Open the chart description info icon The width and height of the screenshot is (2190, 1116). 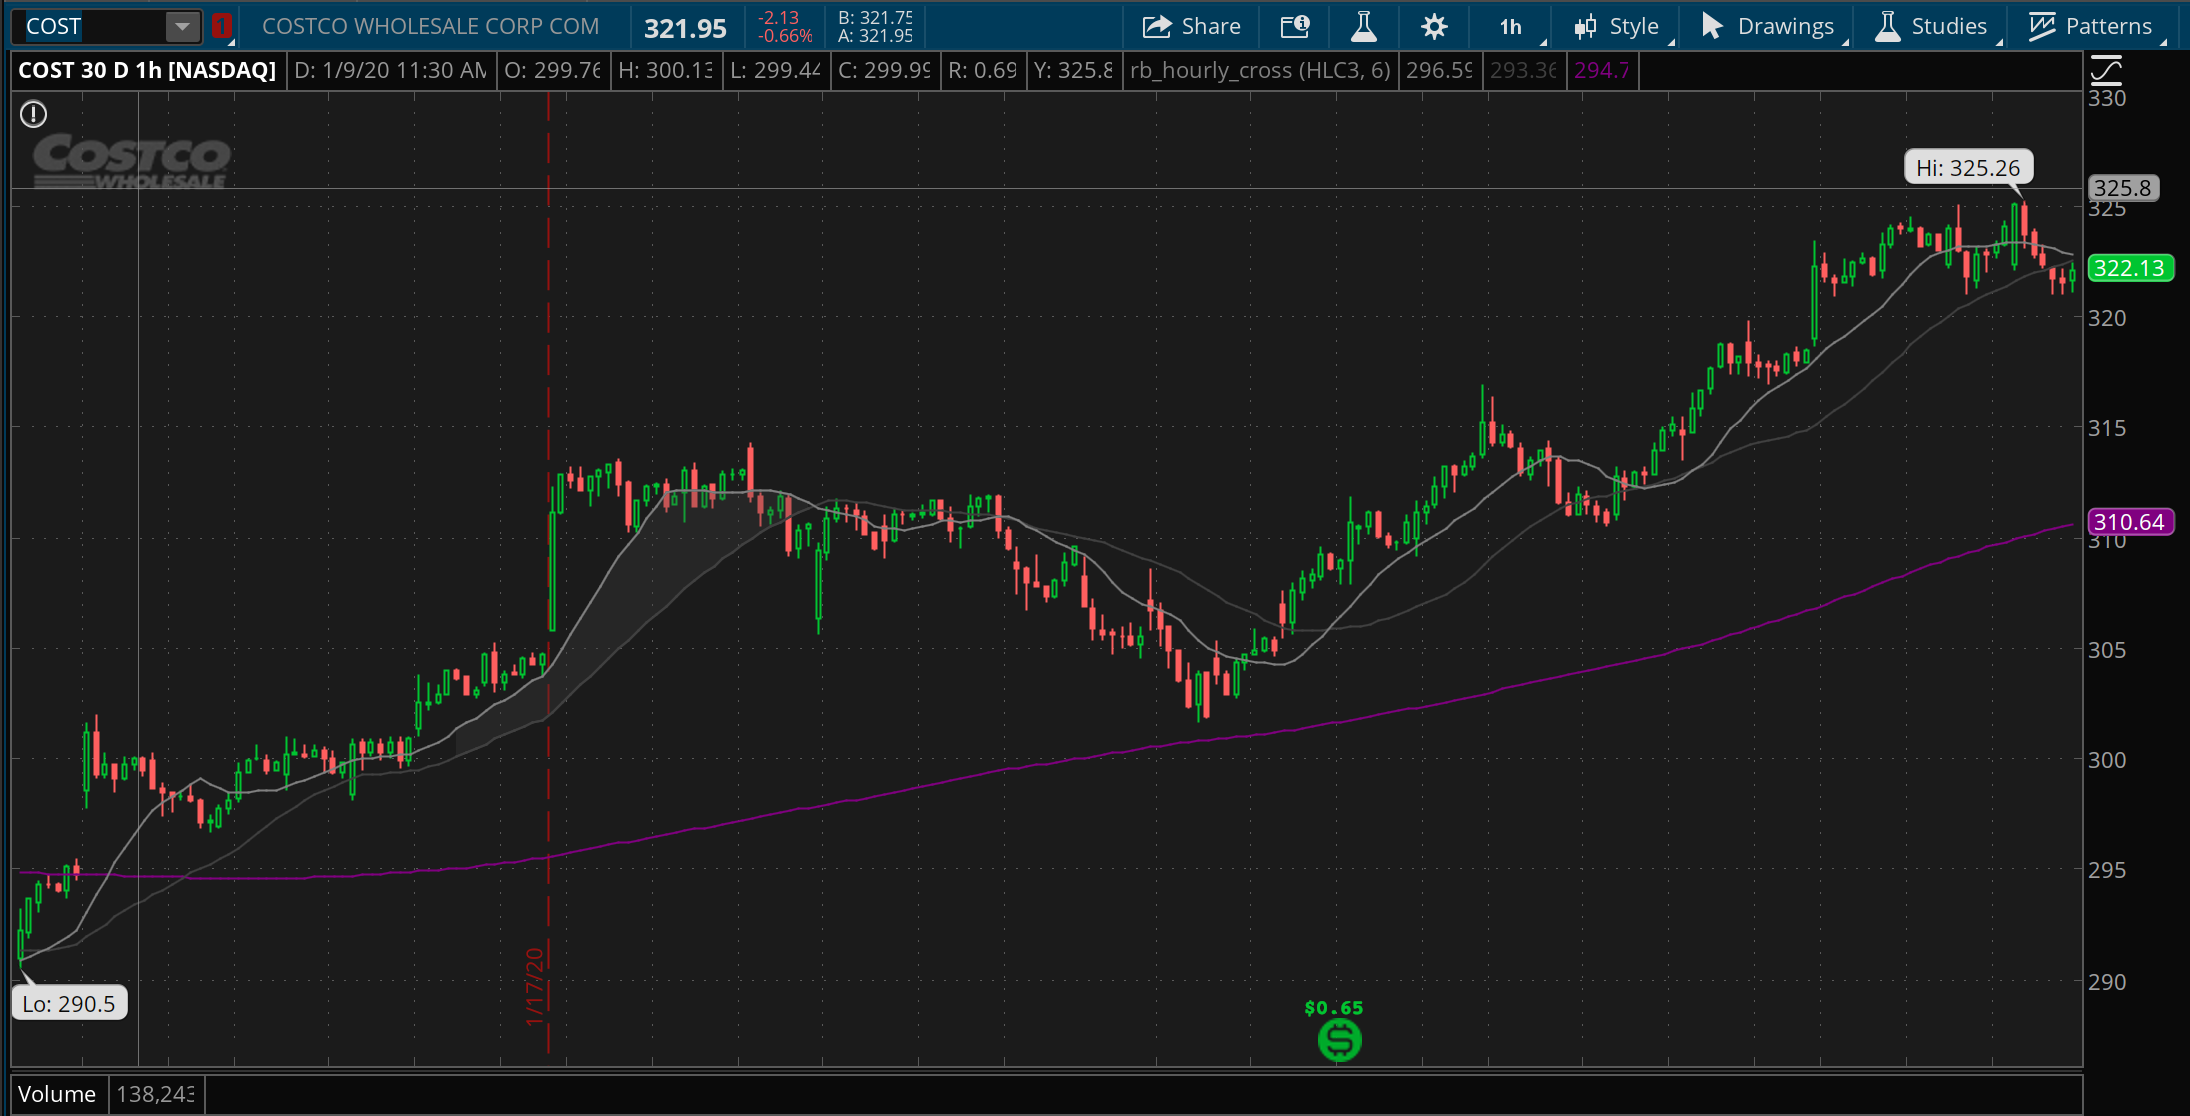(1295, 27)
